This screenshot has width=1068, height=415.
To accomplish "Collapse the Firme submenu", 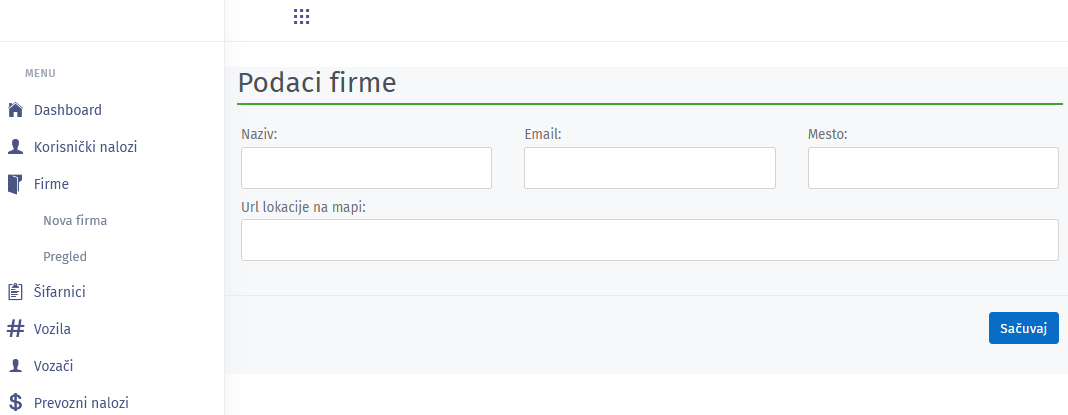I will coord(51,184).
